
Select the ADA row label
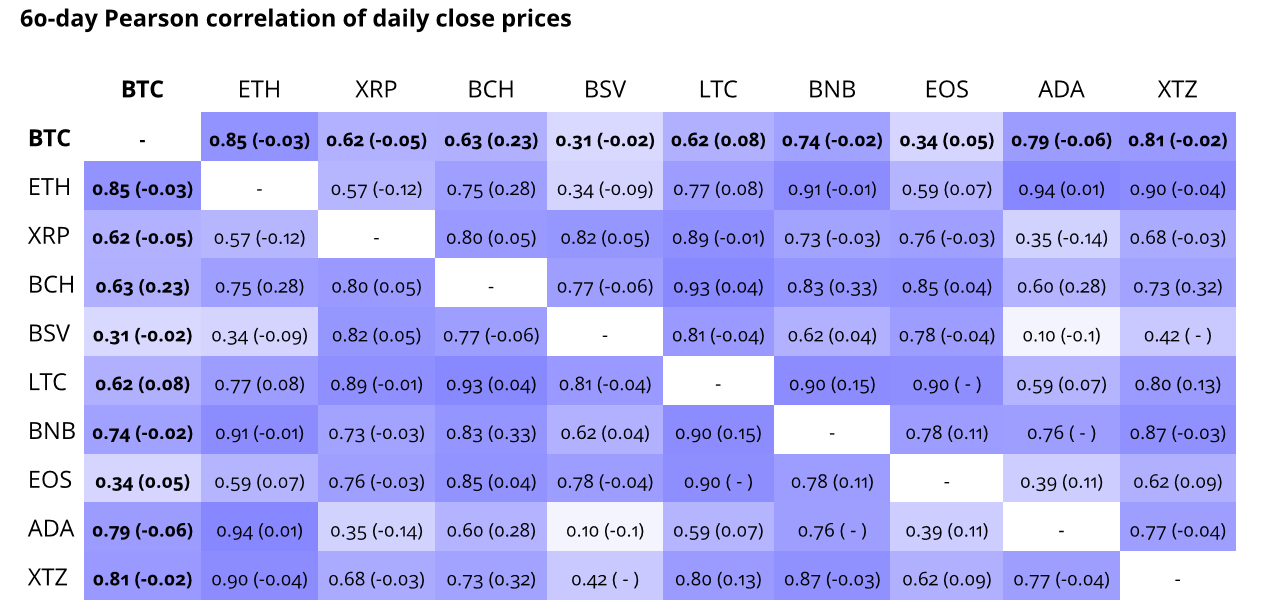coord(50,529)
